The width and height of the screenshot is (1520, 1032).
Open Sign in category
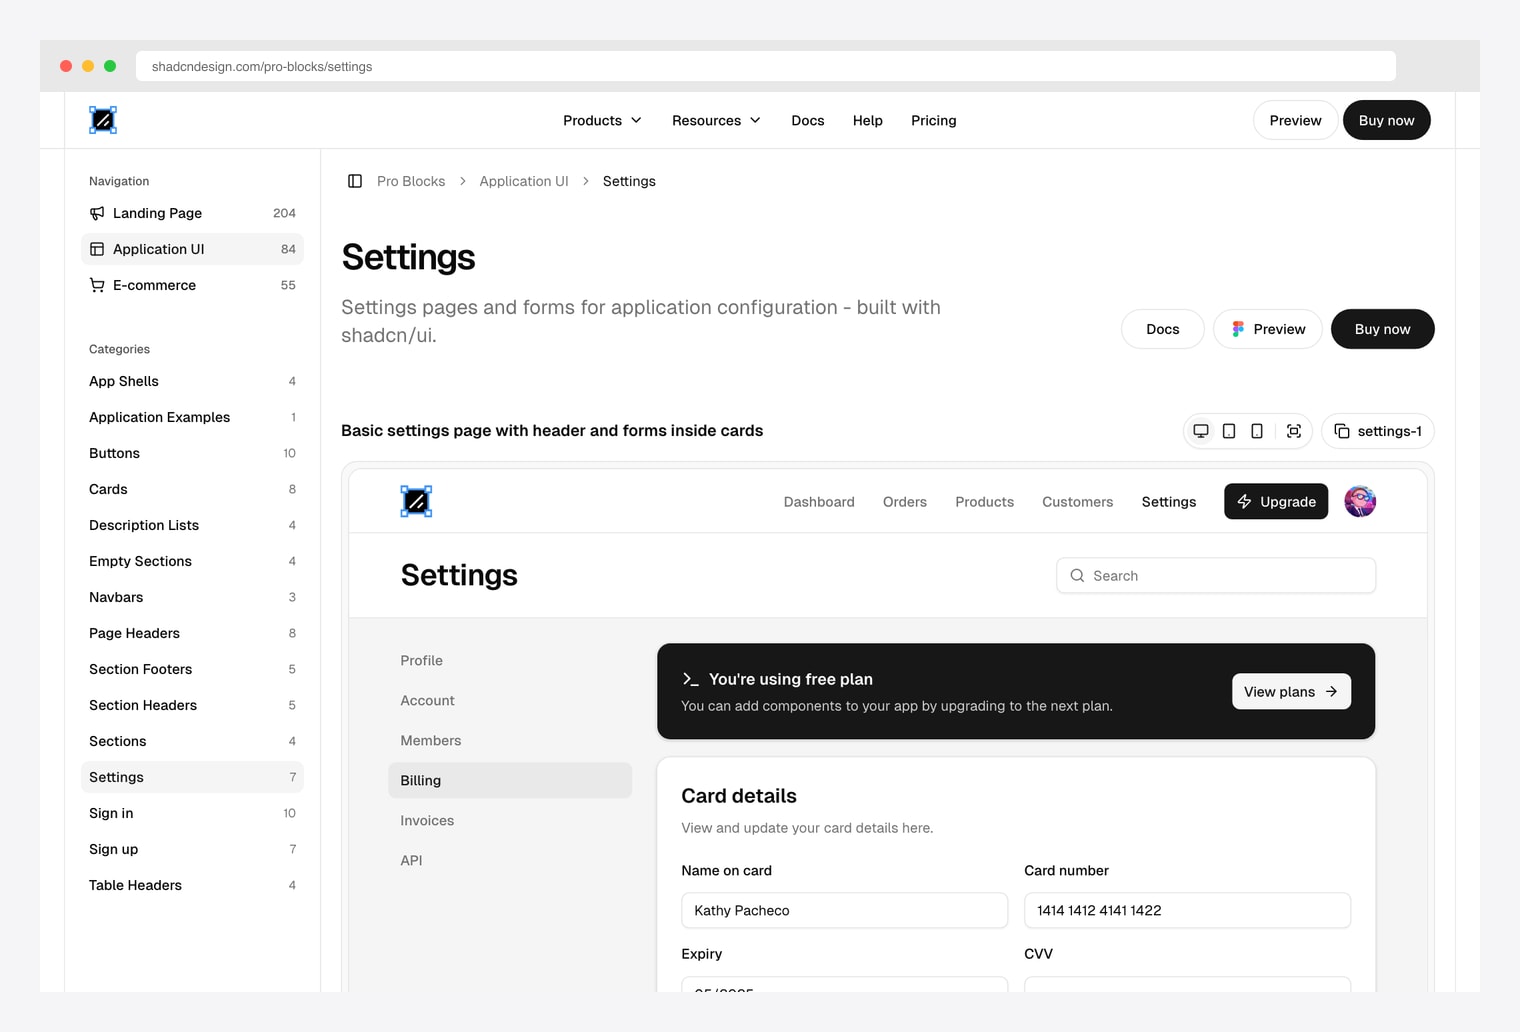192,813
